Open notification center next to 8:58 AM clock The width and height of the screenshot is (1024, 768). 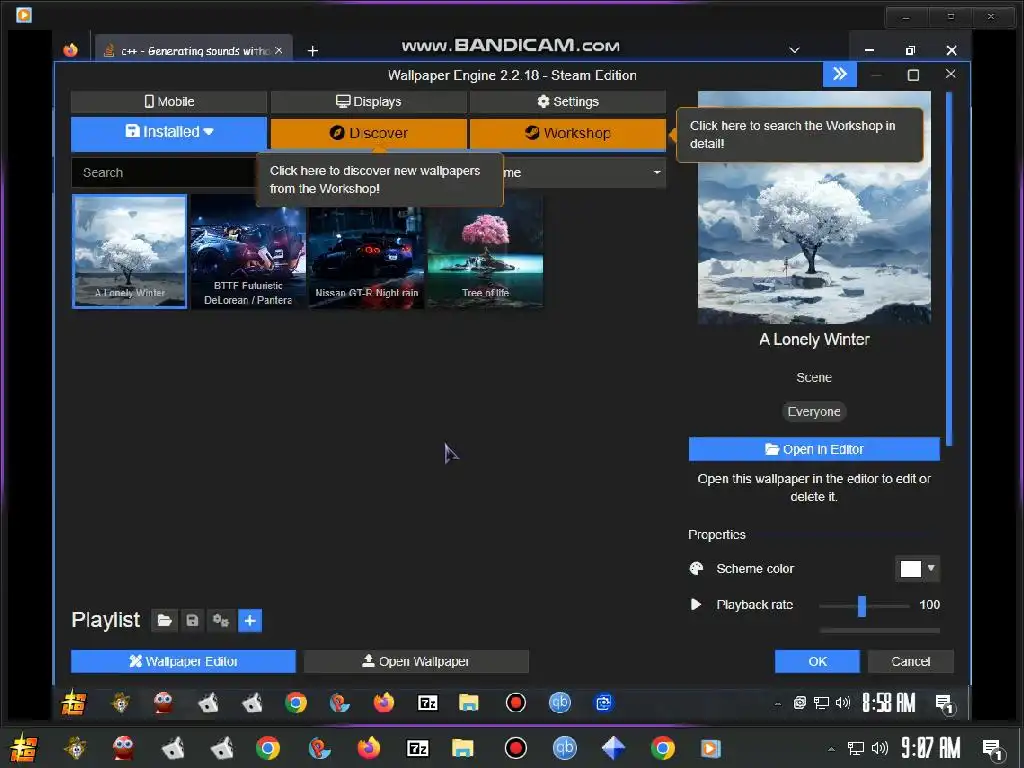tap(944, 703)
